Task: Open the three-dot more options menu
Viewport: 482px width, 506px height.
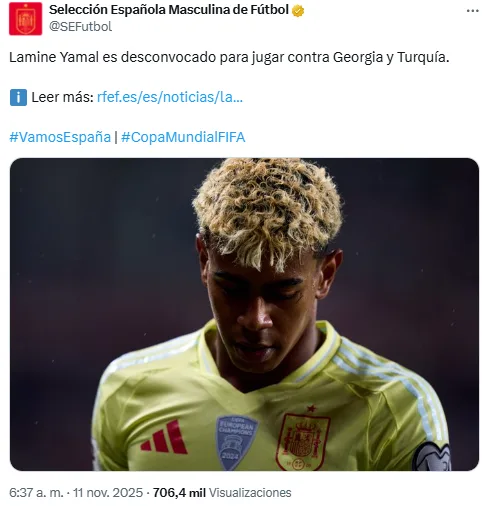Action: click(472, 11)
